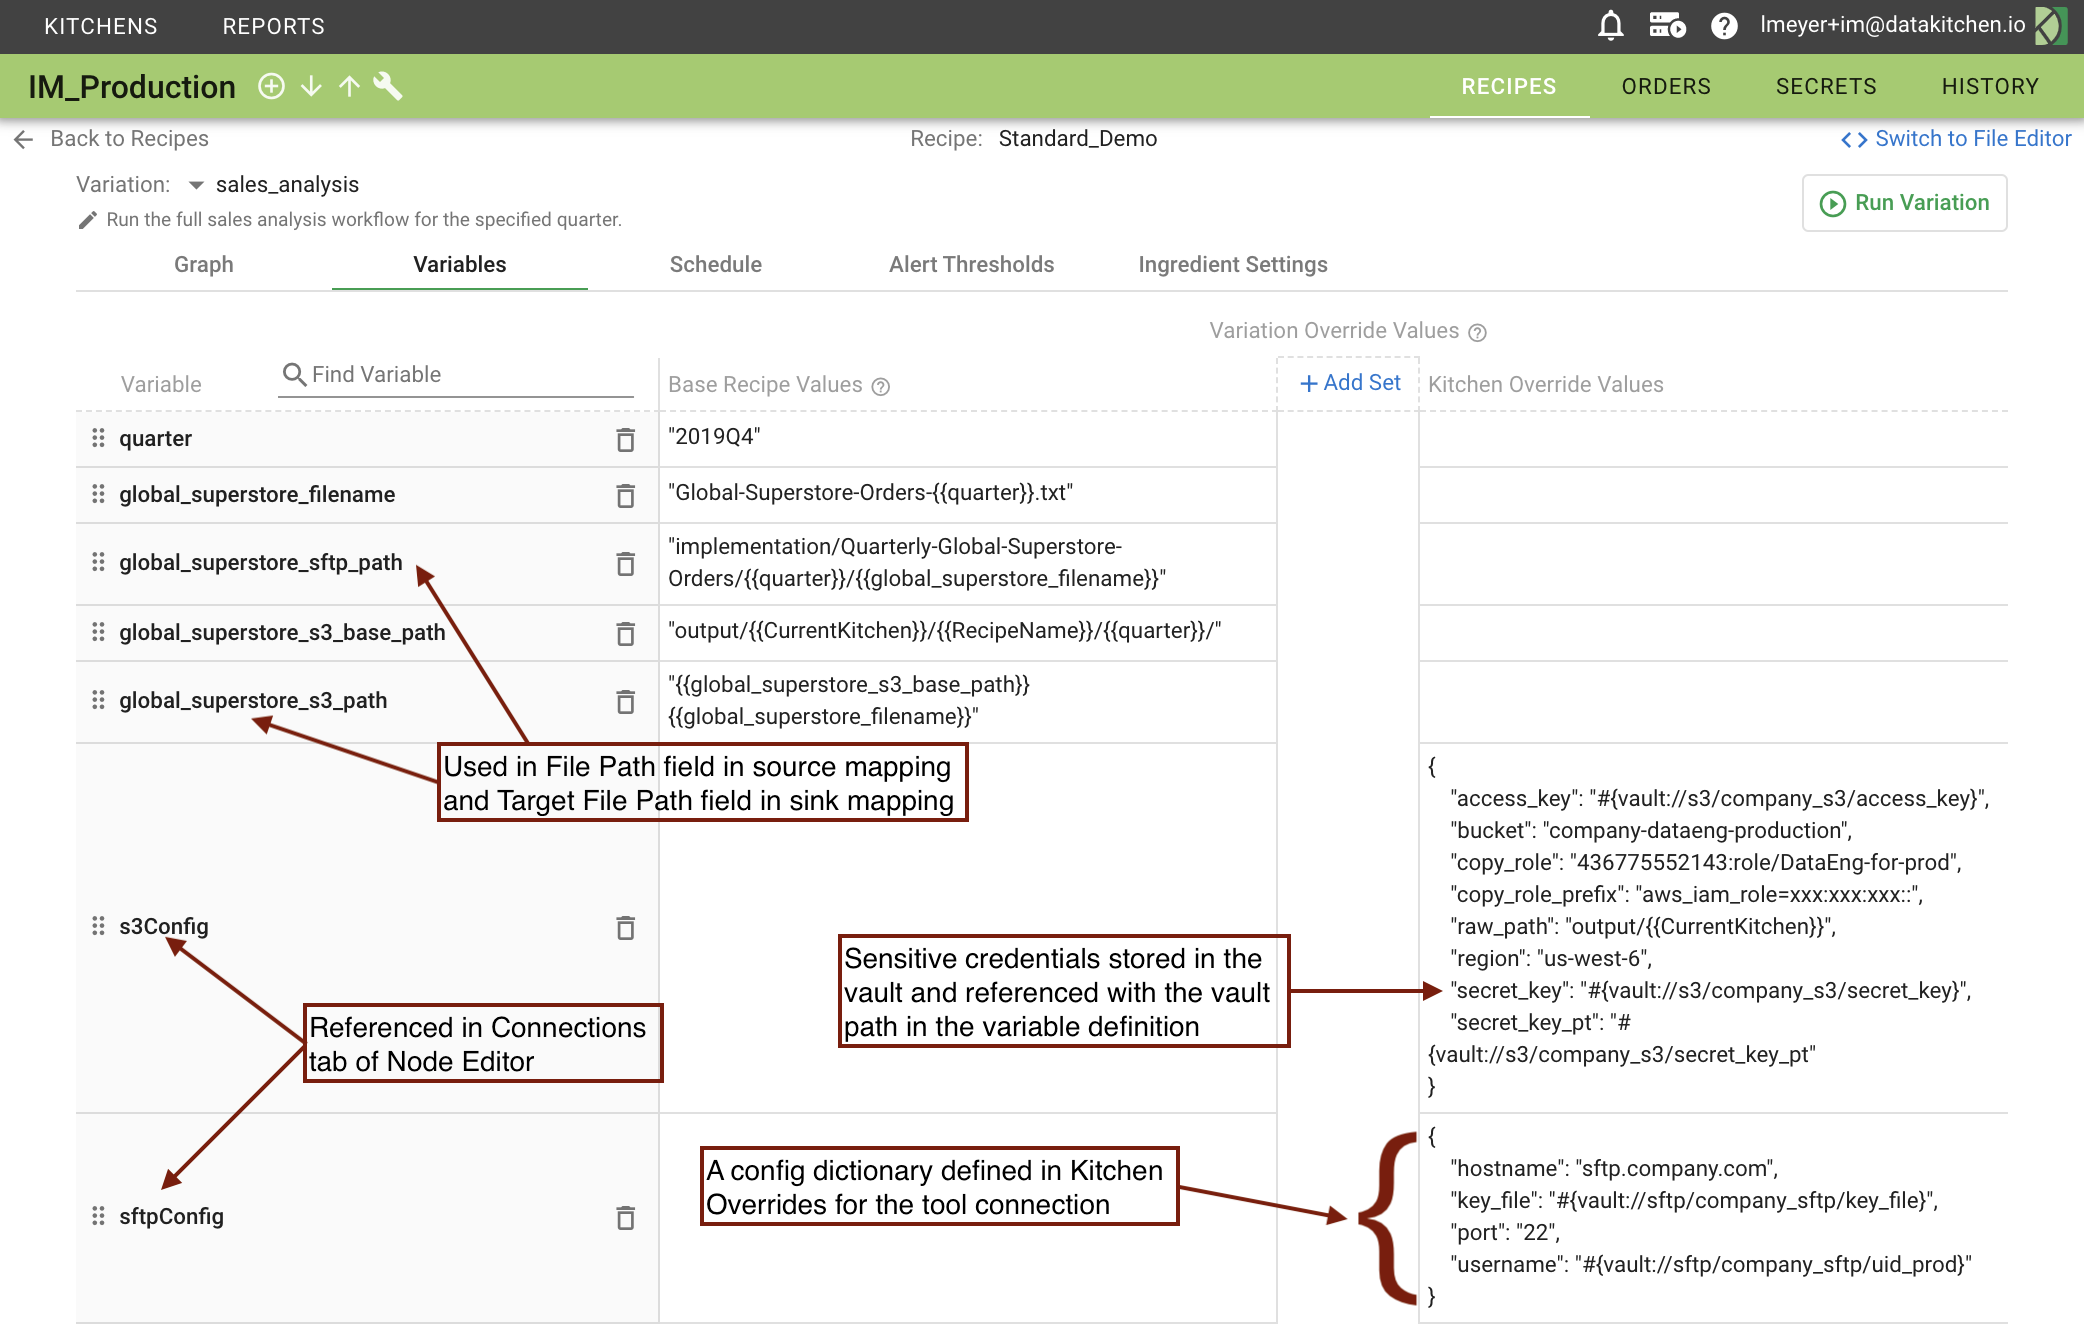
Task: Click the Base Recipe Values help icon
Action: coord(880,386)
